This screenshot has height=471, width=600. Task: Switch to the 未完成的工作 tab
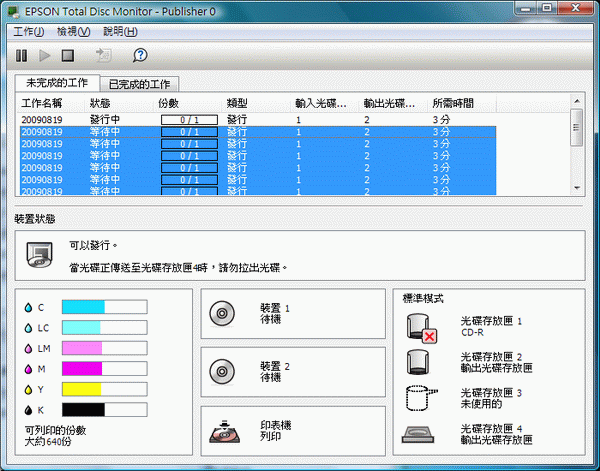(57, 83)
